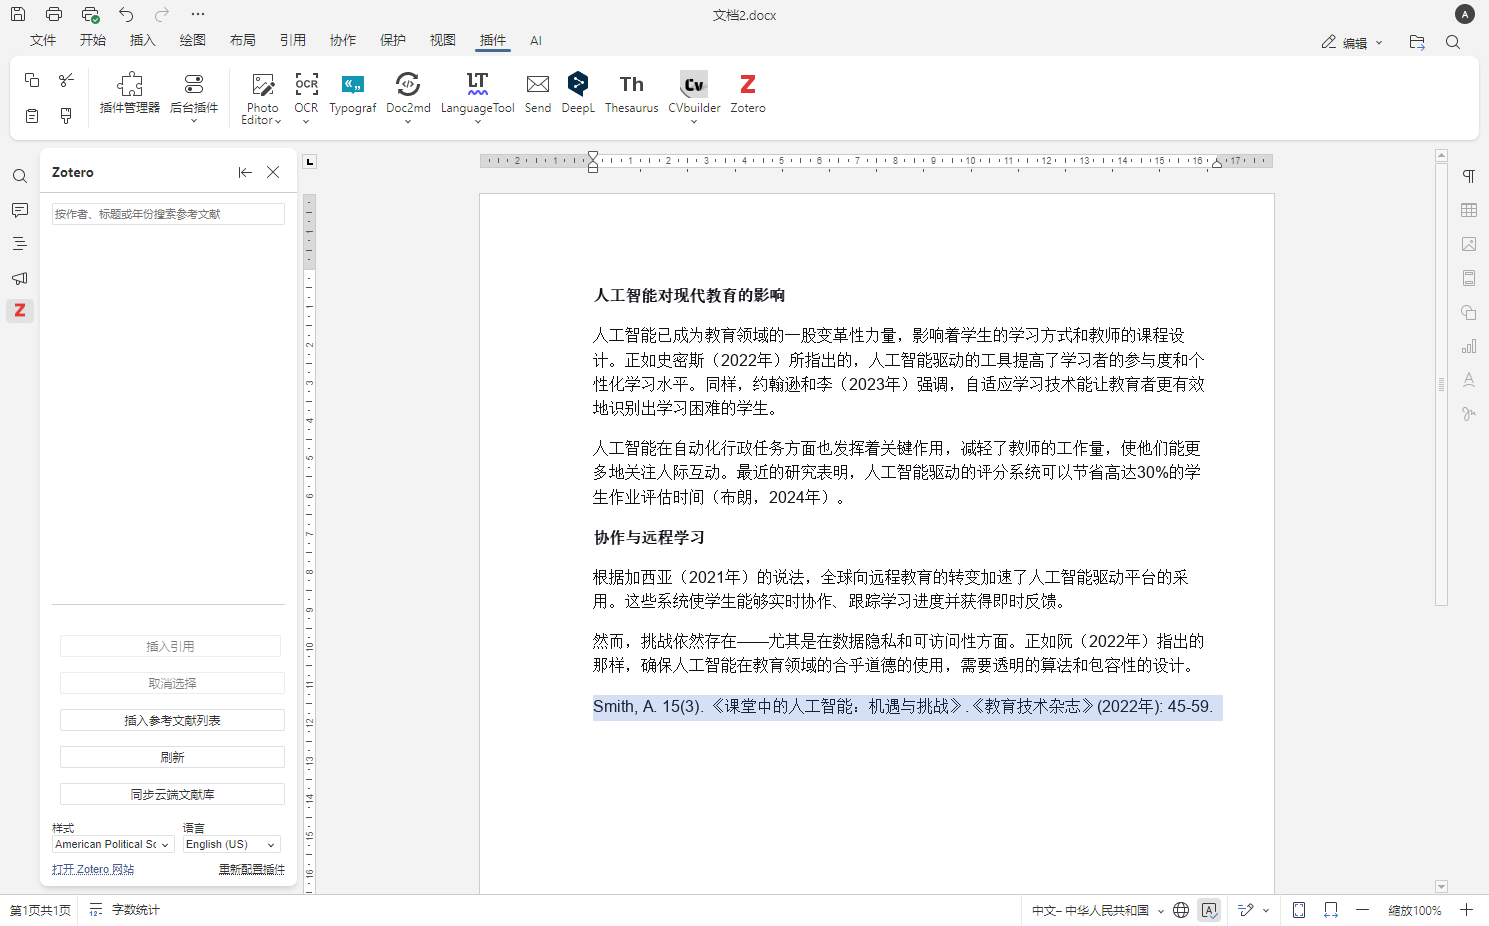
Task: Open the 插件管理器 plugin manager
Action: 128,94
